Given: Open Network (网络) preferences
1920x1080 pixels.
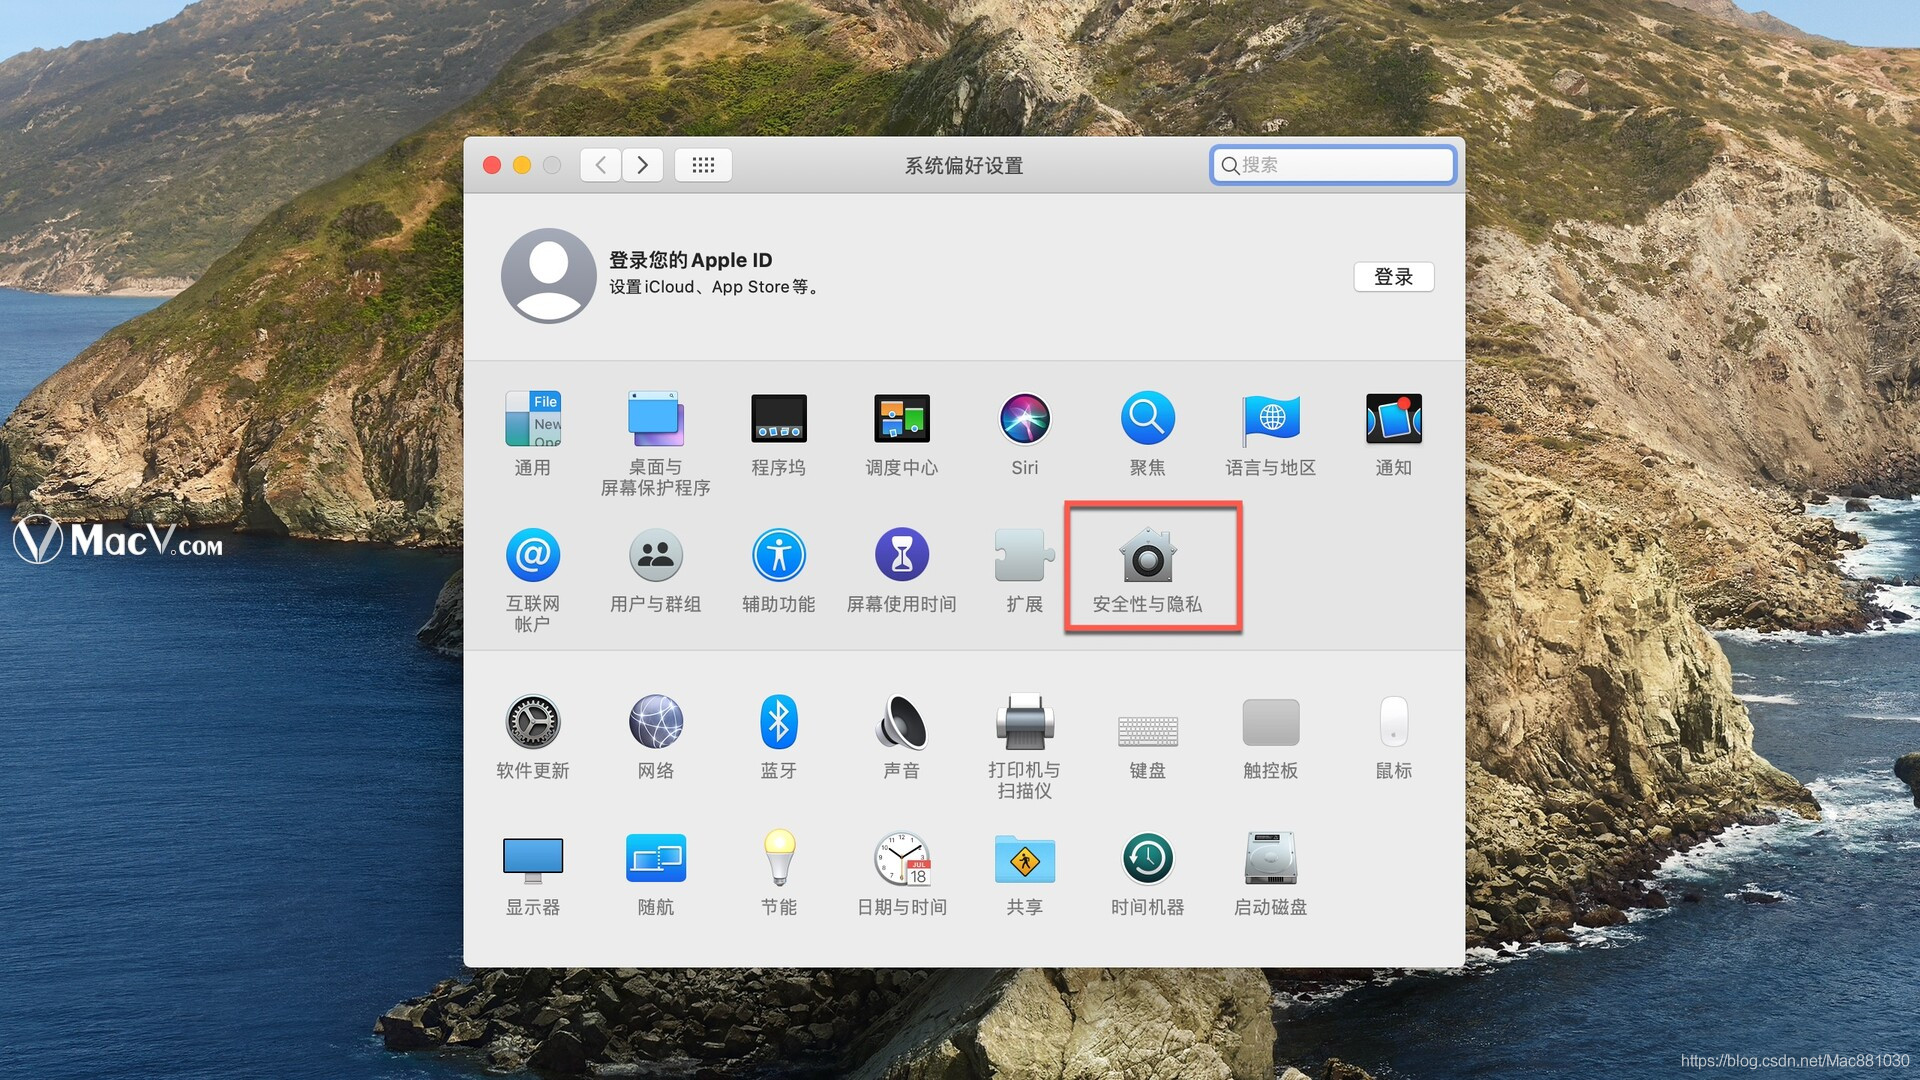Looking at the screenshot, I should pyautogui.click(x=655, y=721).
